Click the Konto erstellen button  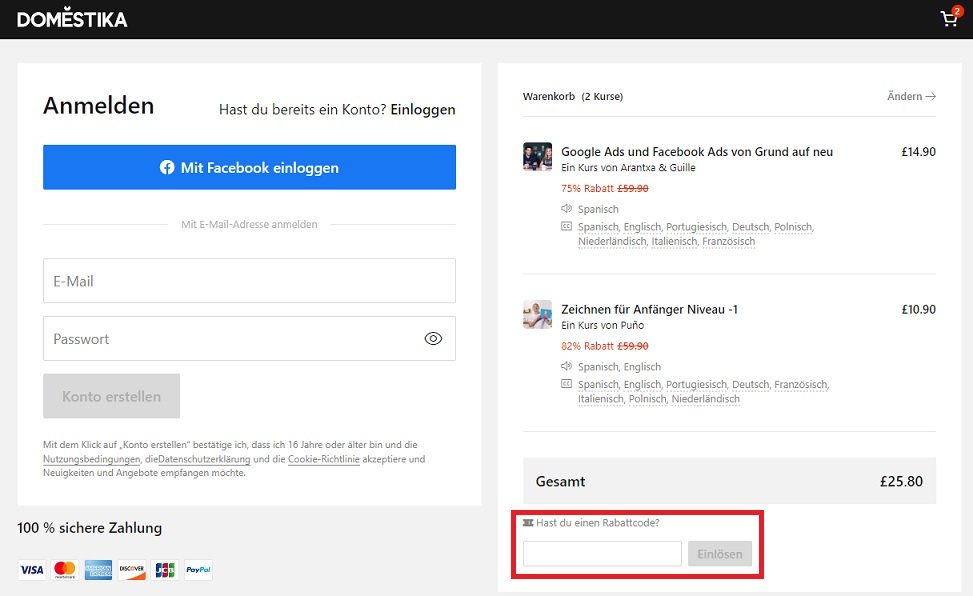111,396
